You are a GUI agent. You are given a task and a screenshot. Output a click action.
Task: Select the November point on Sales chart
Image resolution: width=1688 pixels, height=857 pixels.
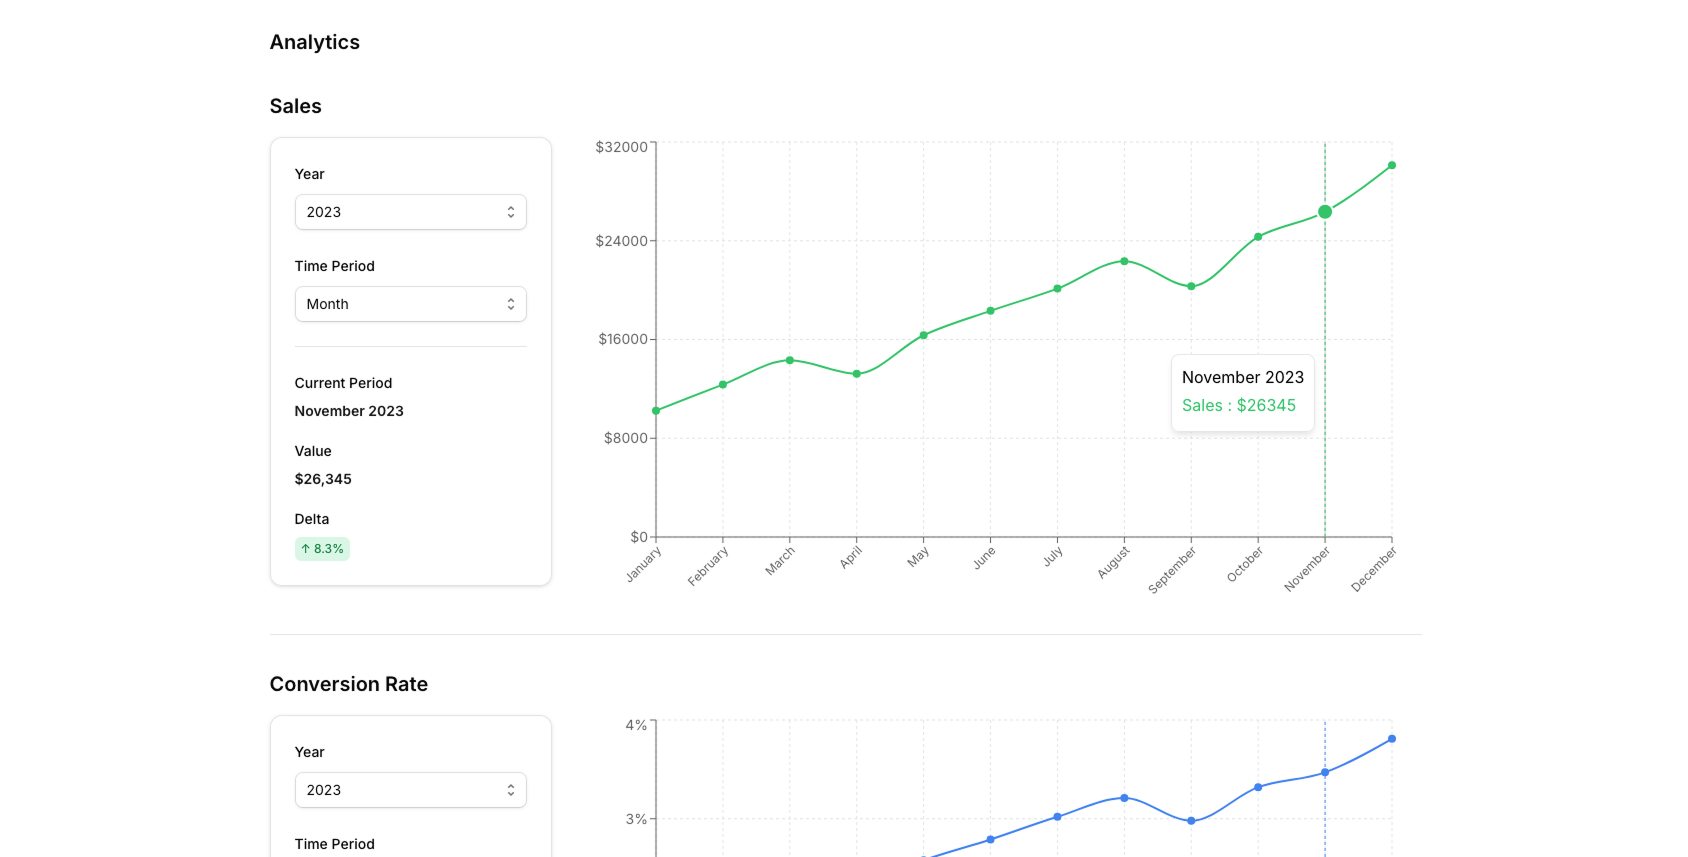(1325, 212)
